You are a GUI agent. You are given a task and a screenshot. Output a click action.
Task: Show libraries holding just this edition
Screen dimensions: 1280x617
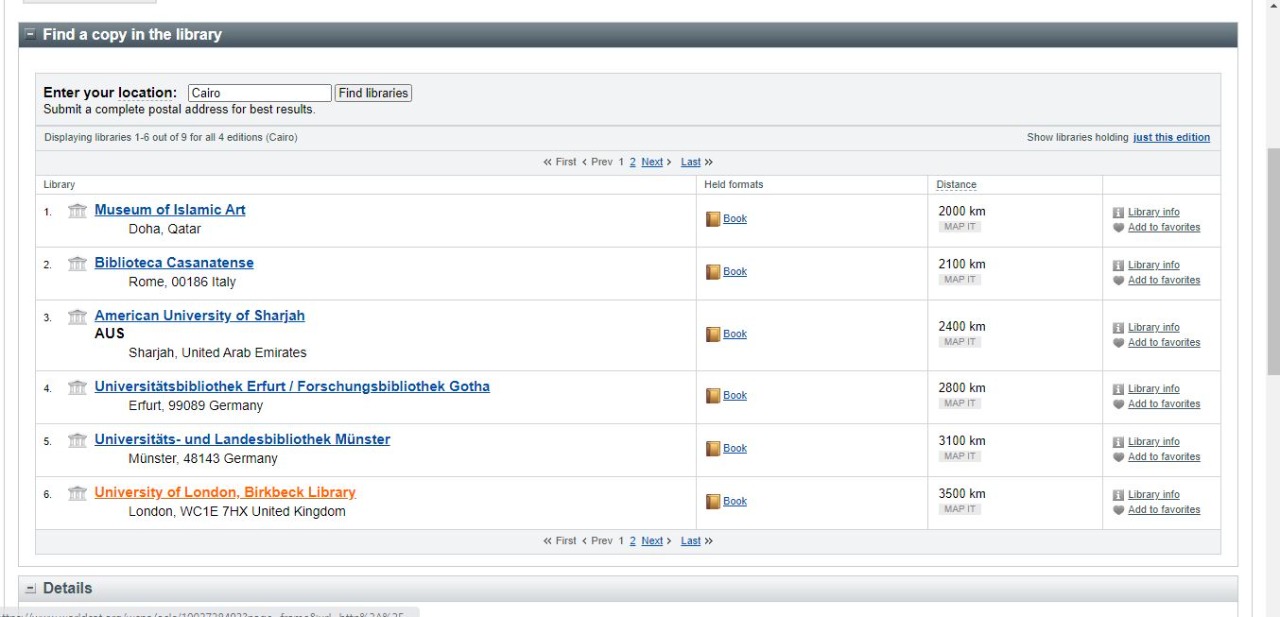(1171, 138)
